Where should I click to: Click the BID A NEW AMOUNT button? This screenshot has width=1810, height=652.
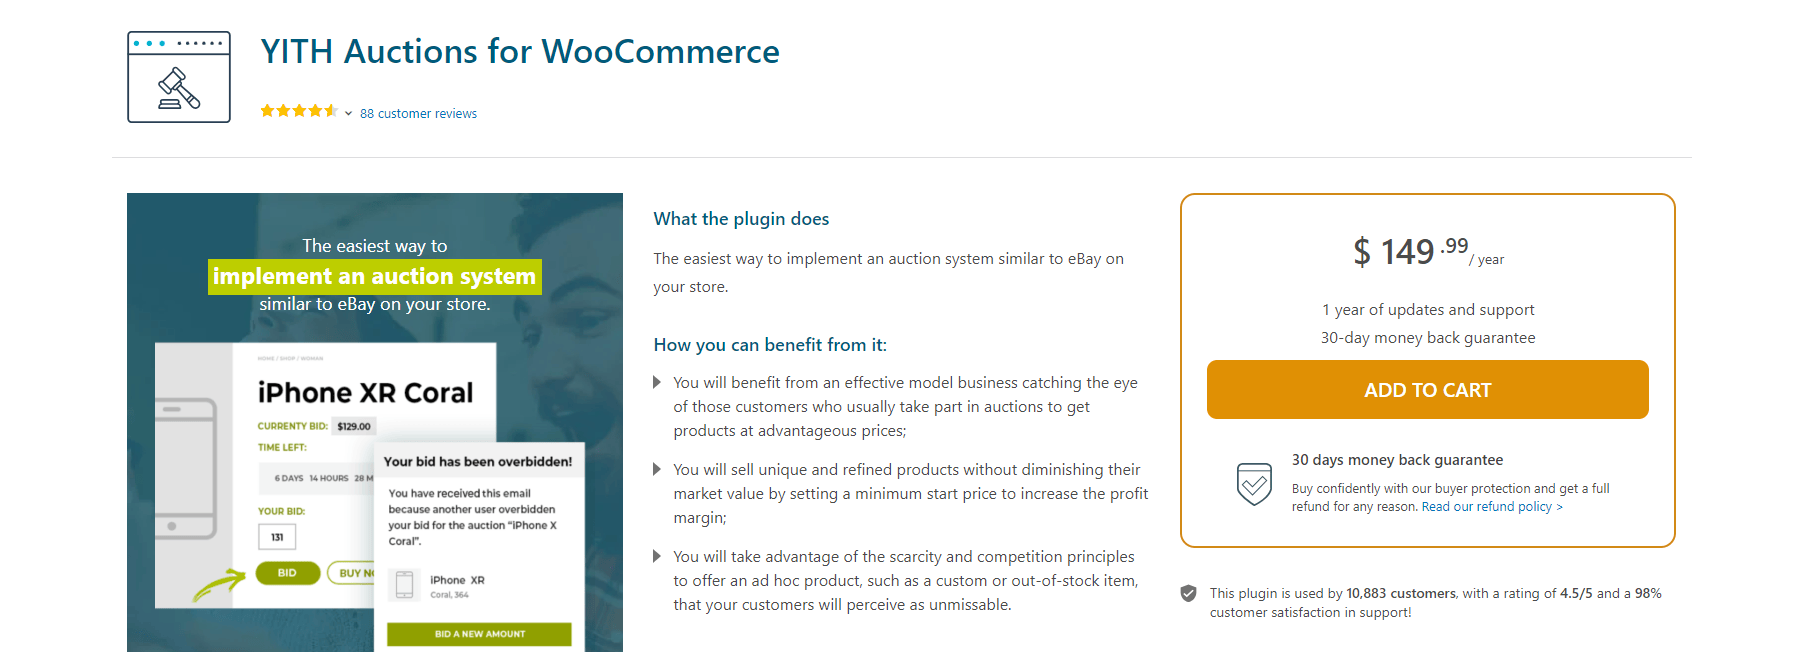point(479,634)
